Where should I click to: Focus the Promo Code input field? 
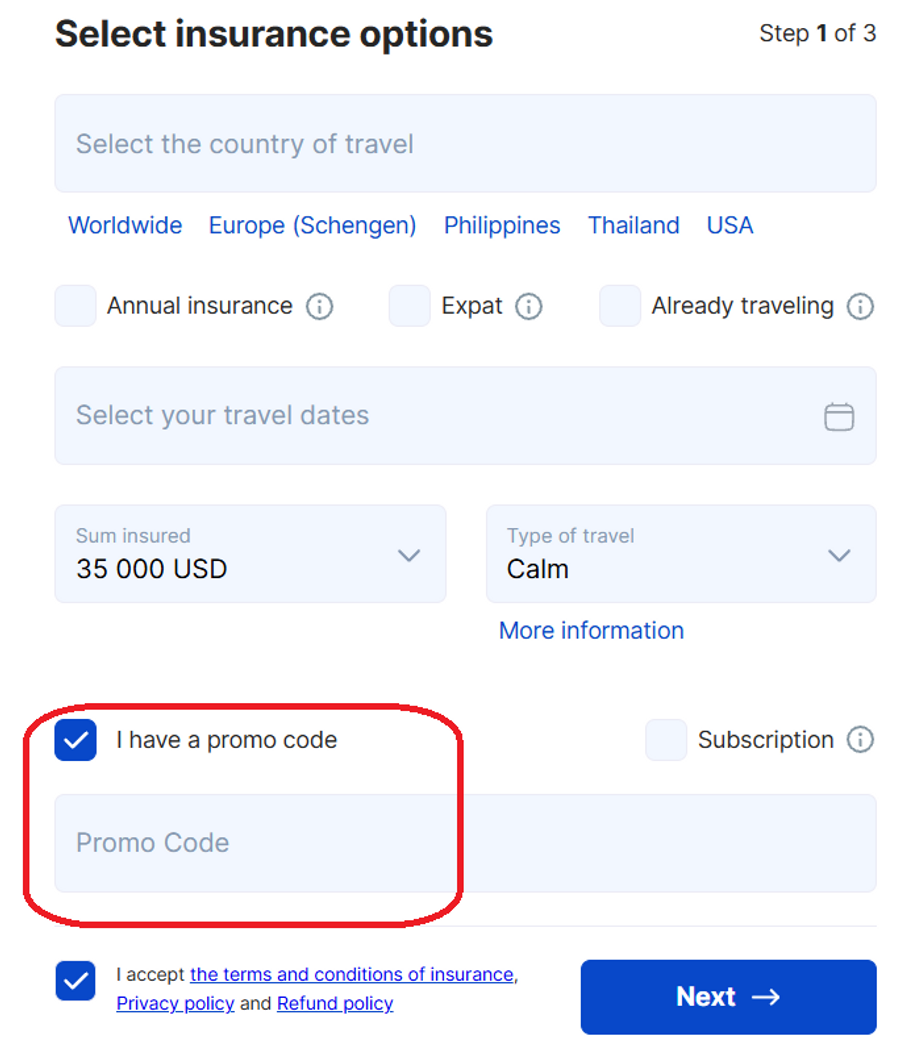pos(465,843)
